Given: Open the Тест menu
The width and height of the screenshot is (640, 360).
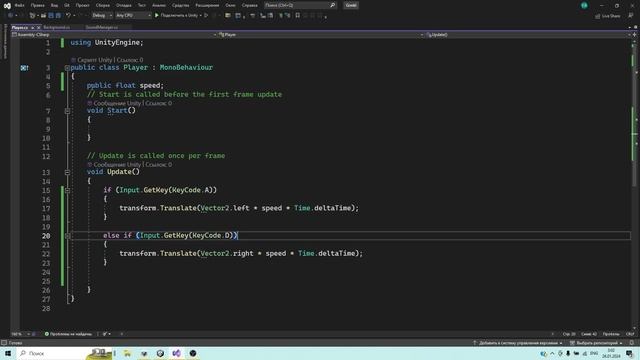Looking at the screenshot, I should coord(141,5).
